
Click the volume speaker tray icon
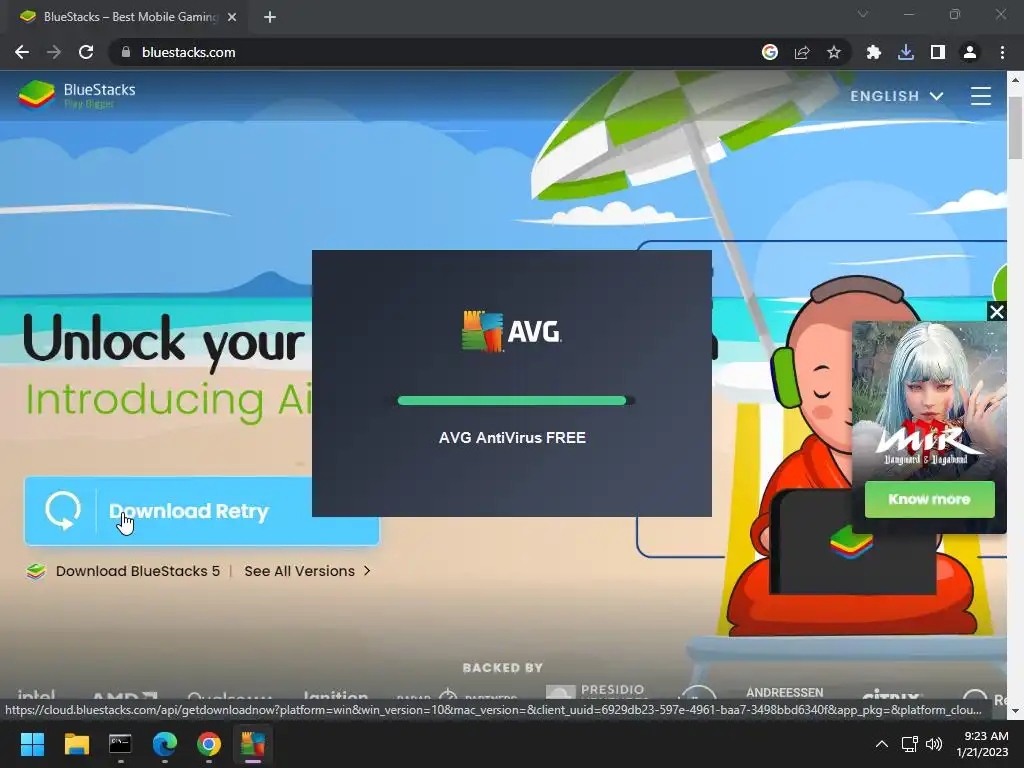pyautogui.click(x=935, y=744)
